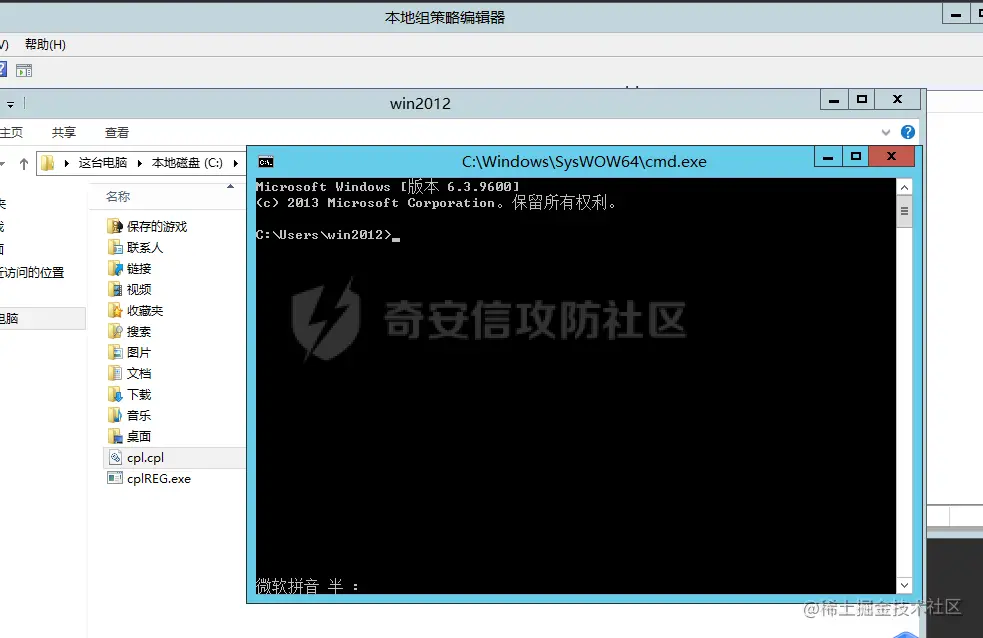Close the win2012 Explorer window
Screen dimensions: 983x638
coord(898,99)
